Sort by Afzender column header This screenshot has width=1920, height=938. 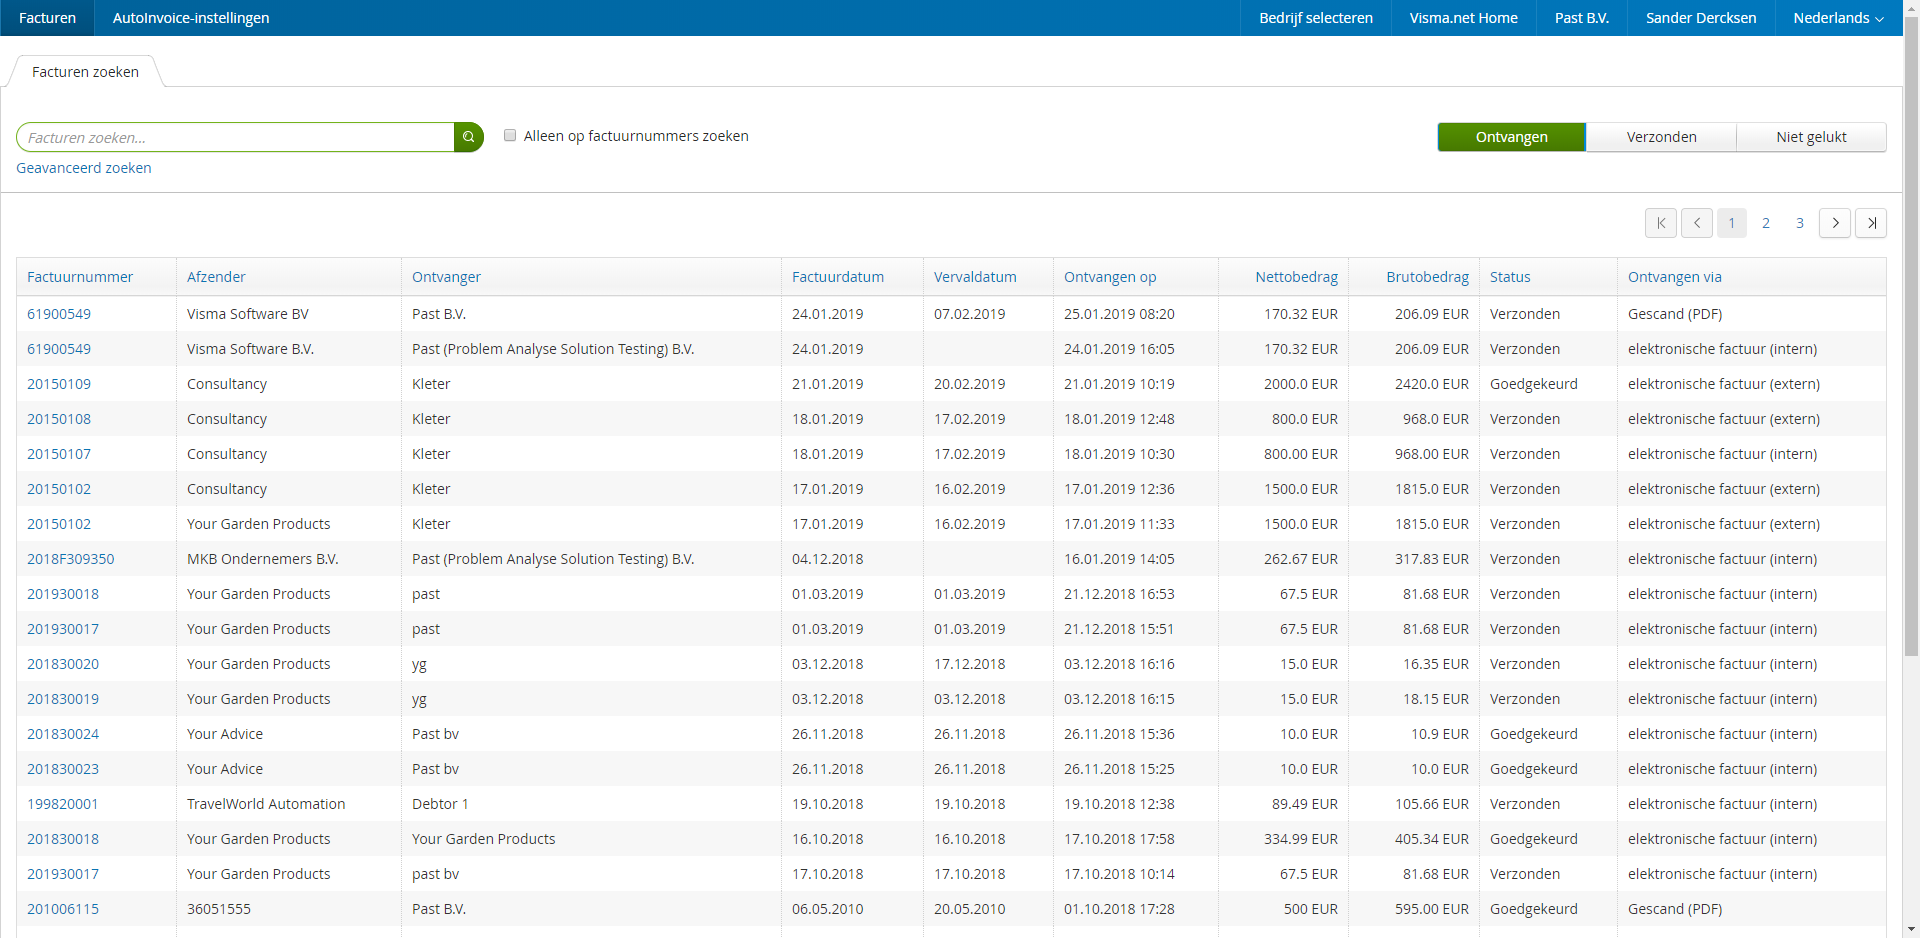coord(216,277)
